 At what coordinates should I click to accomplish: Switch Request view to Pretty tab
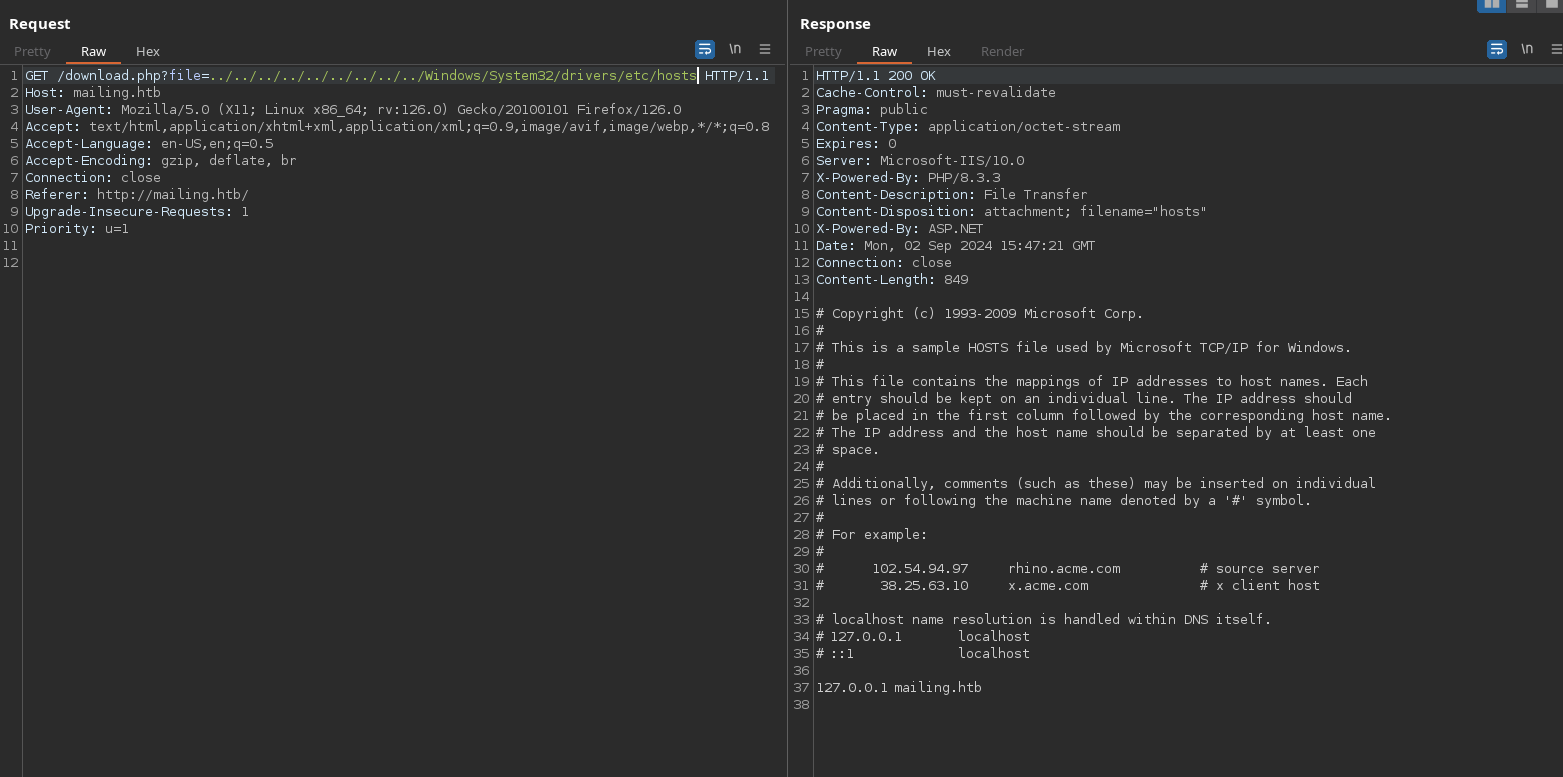click(32, 51)
